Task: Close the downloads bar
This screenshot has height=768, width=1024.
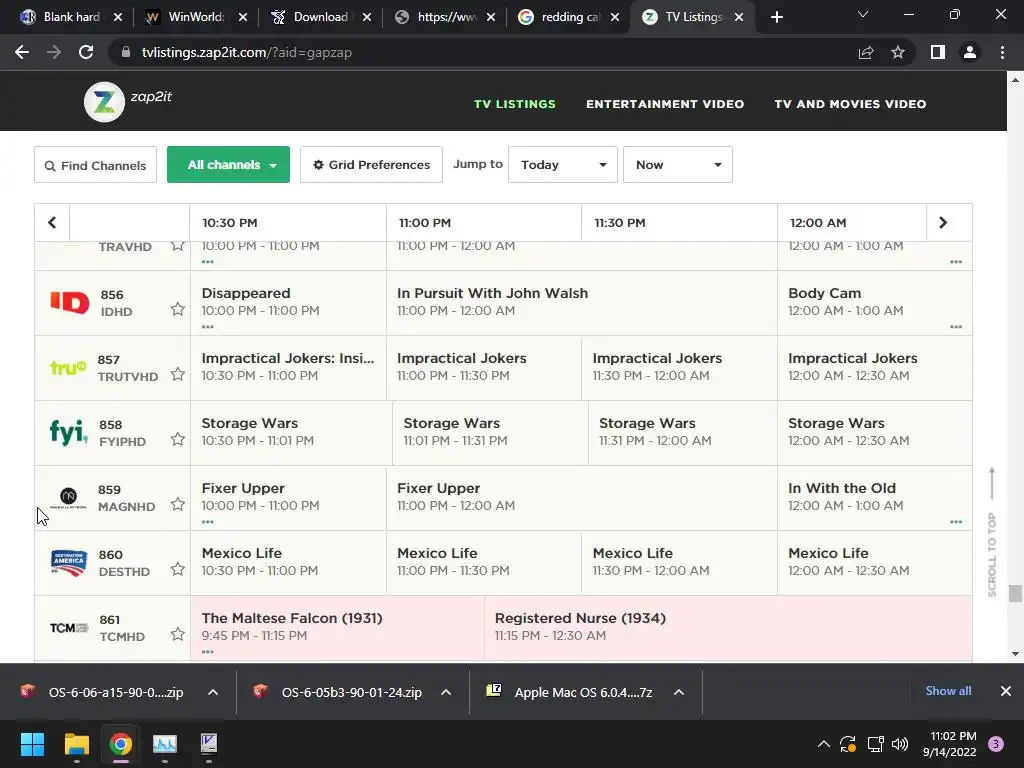Action: (x=1006, y=691)
